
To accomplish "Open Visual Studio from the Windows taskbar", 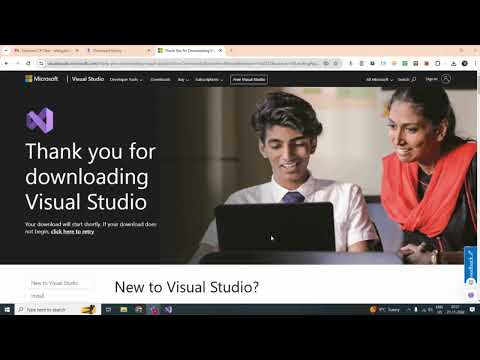I will point(168,310).
